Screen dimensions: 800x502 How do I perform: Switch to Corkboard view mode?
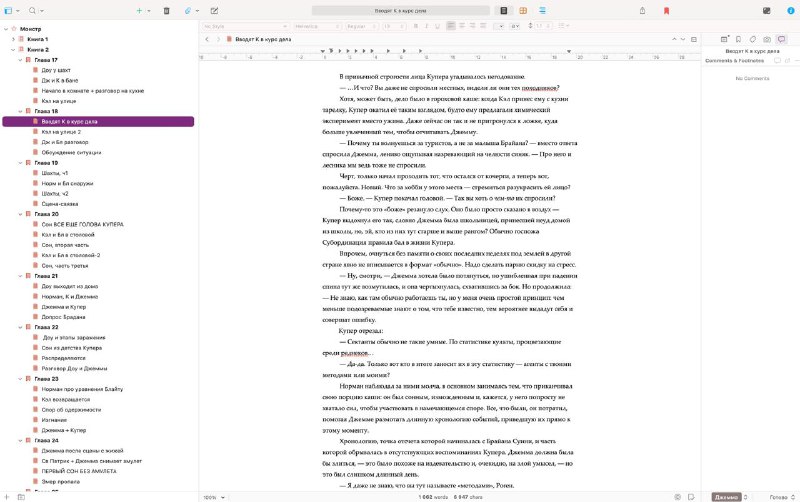[523, 11]
